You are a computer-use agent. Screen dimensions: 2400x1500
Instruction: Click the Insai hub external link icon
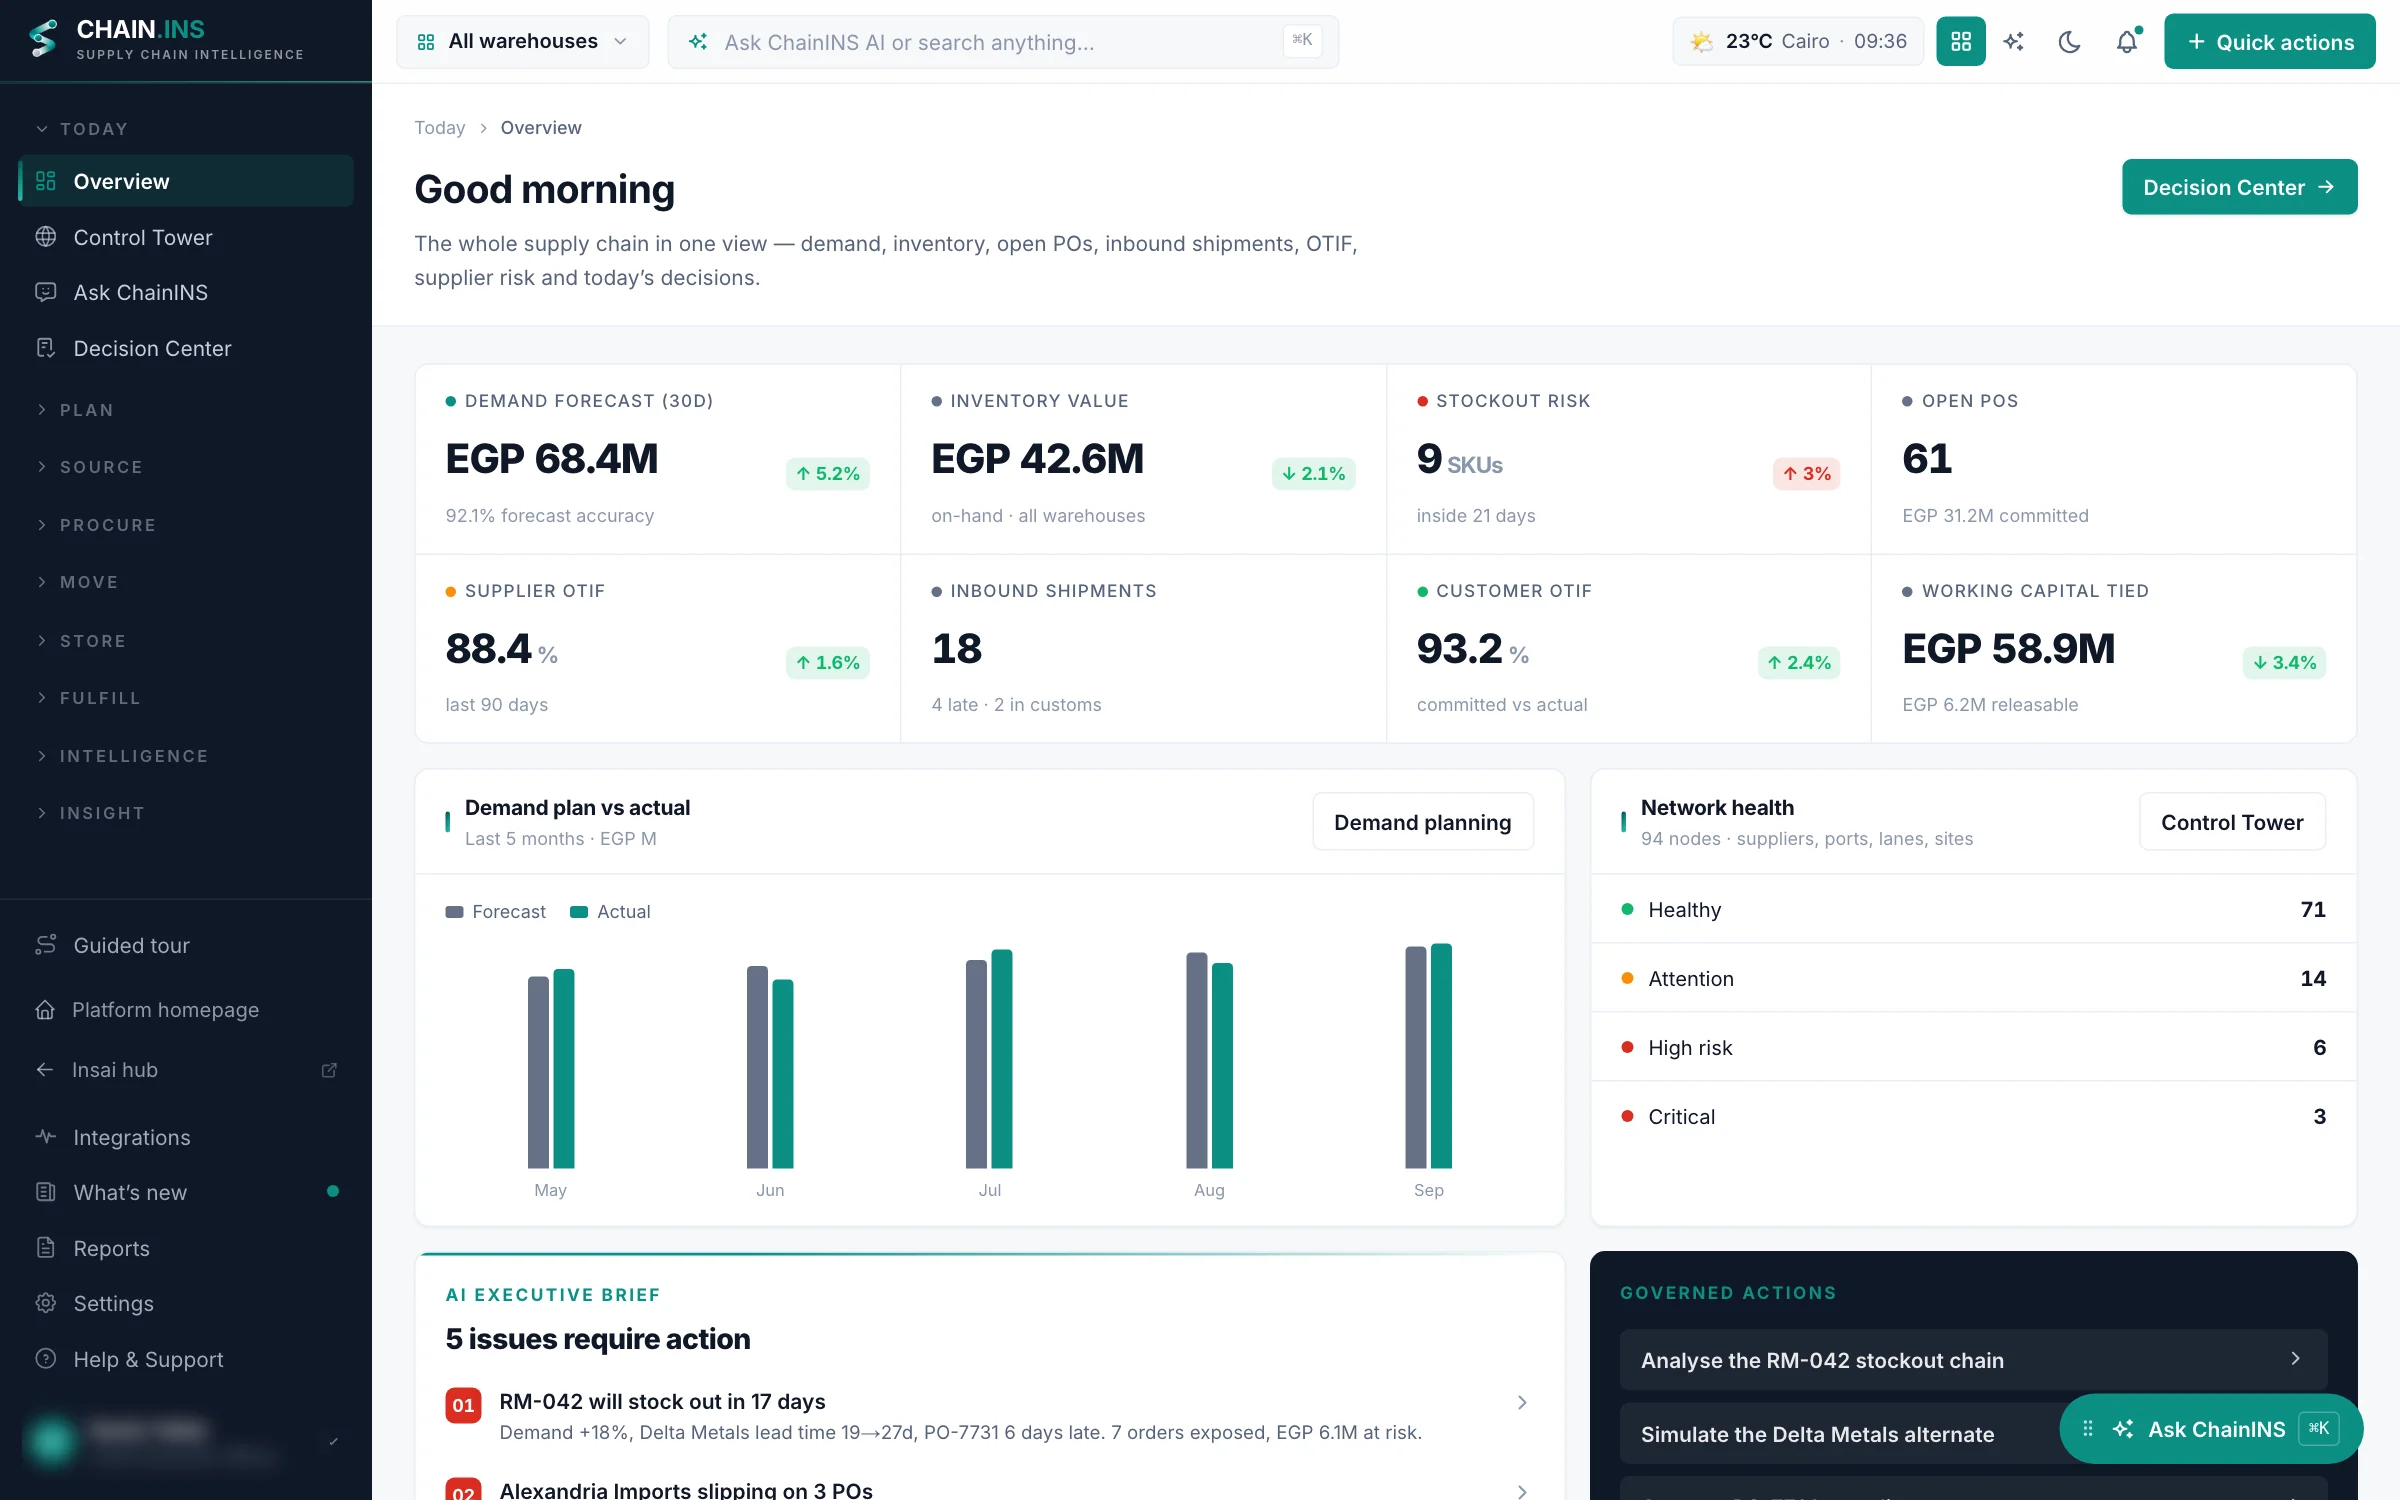(x=329, y=1070)
